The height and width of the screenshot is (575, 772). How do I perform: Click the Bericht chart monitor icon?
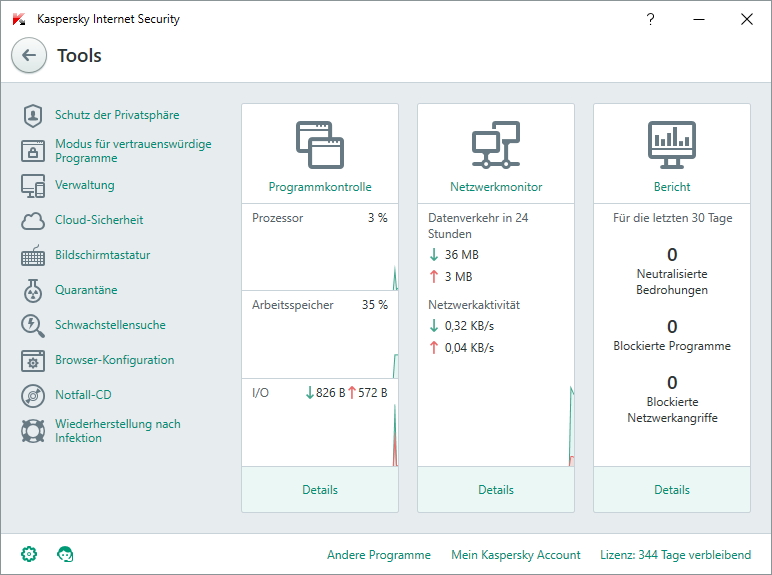[x=672, y=145]
